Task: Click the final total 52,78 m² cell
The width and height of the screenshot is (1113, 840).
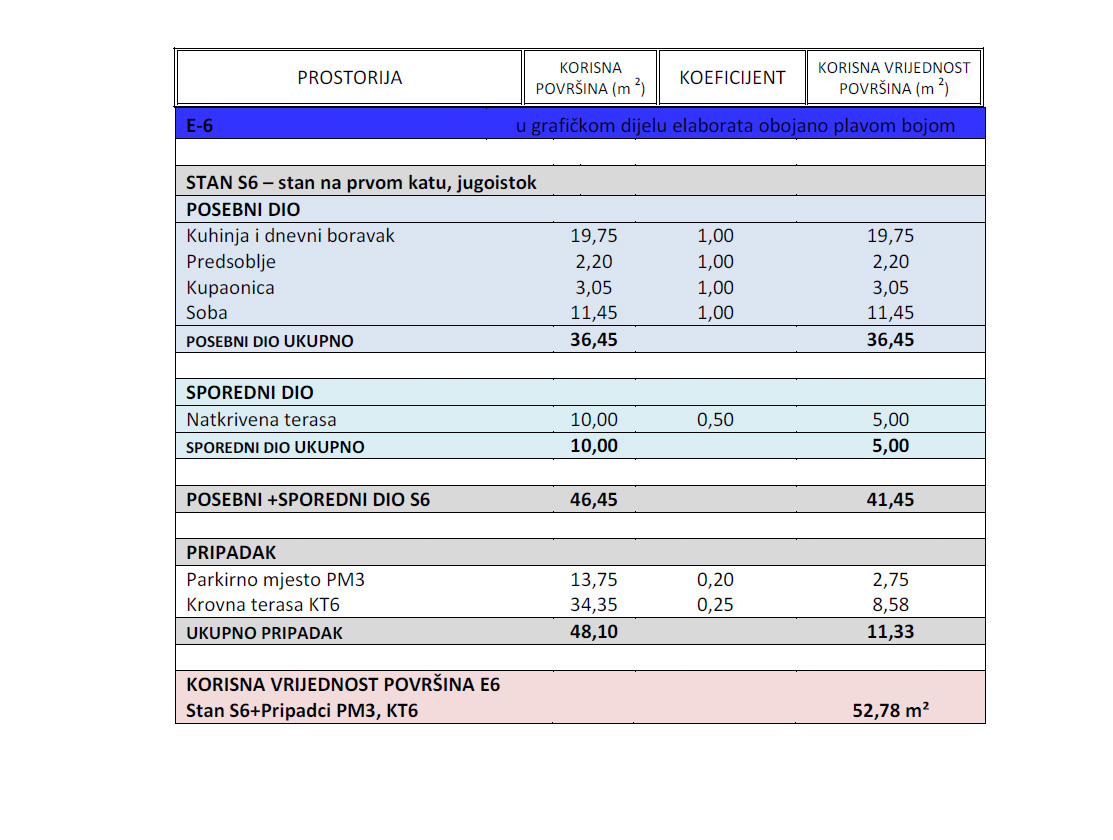Action: point(890,710)
